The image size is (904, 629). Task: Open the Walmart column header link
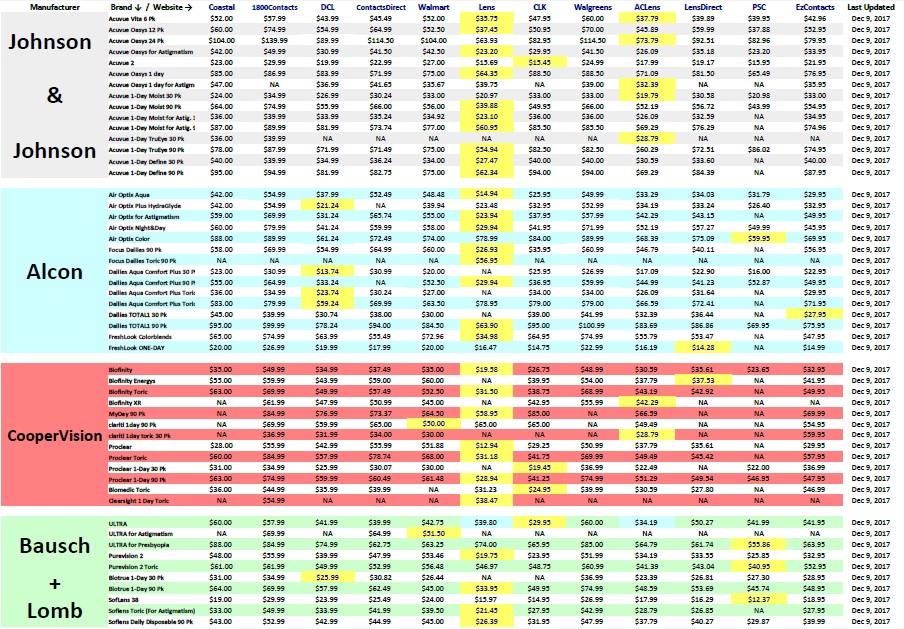point(434,7)
